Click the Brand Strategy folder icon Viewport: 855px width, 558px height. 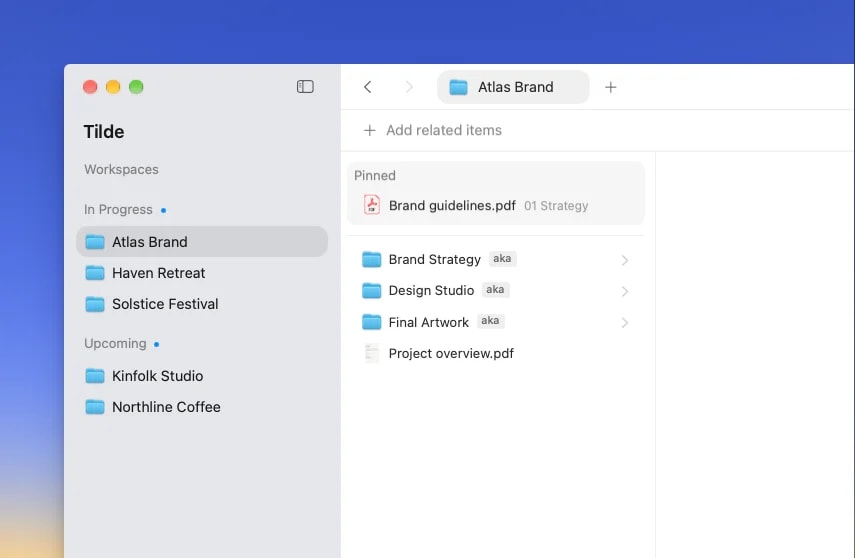pyautogui.click(x=372, y=259)
